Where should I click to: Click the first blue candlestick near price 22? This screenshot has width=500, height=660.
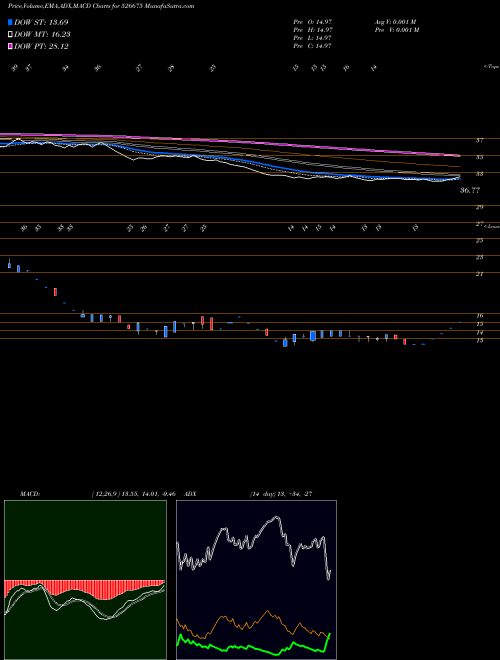[x=9, y=264]
